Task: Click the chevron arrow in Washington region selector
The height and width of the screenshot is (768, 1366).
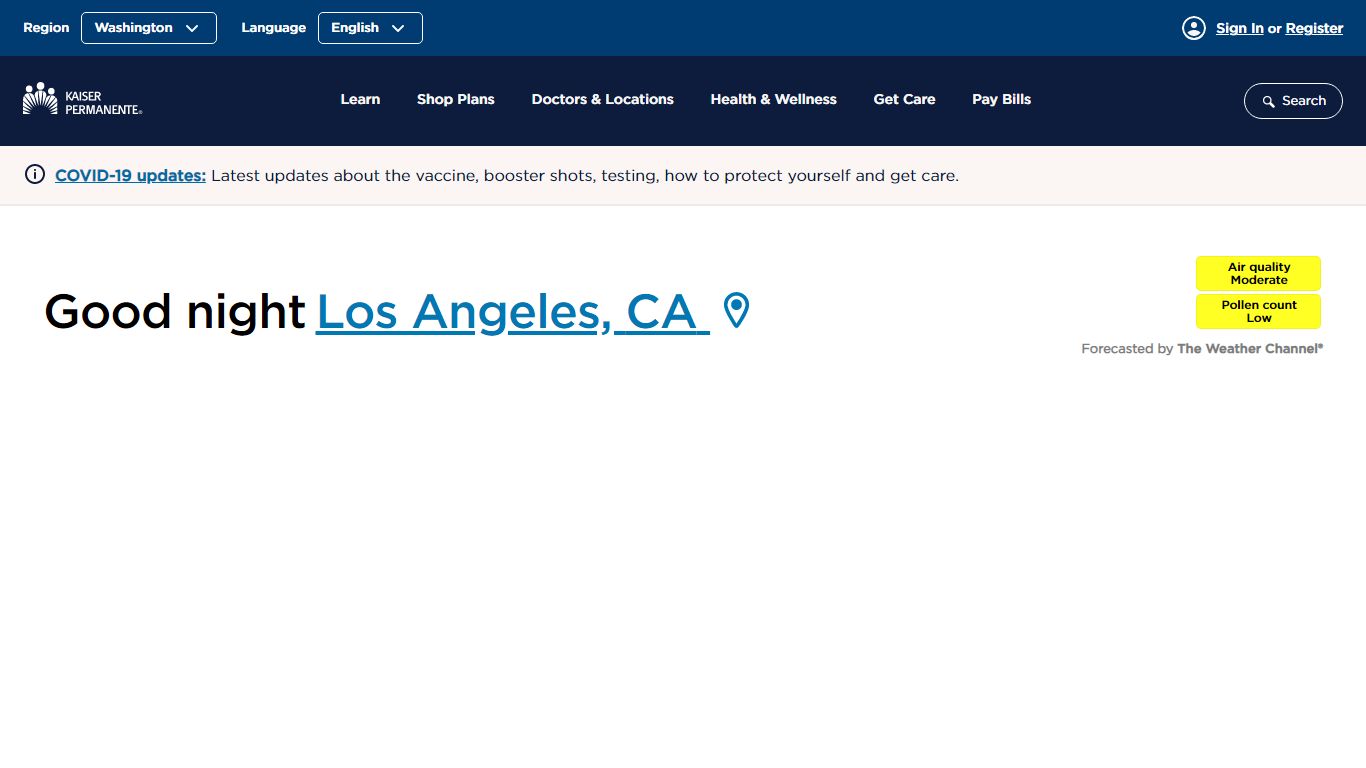Action: 192,28
